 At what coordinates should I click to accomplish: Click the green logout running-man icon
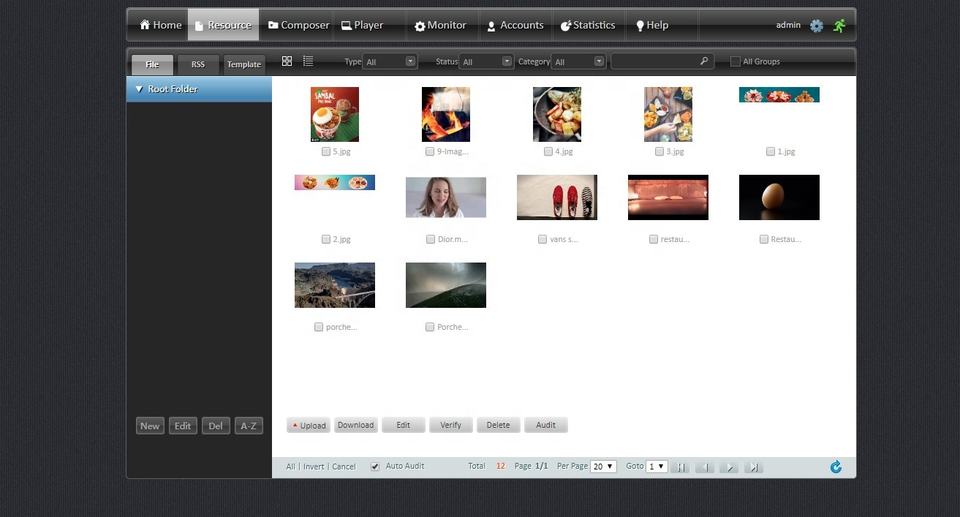(x=839, y=25)
